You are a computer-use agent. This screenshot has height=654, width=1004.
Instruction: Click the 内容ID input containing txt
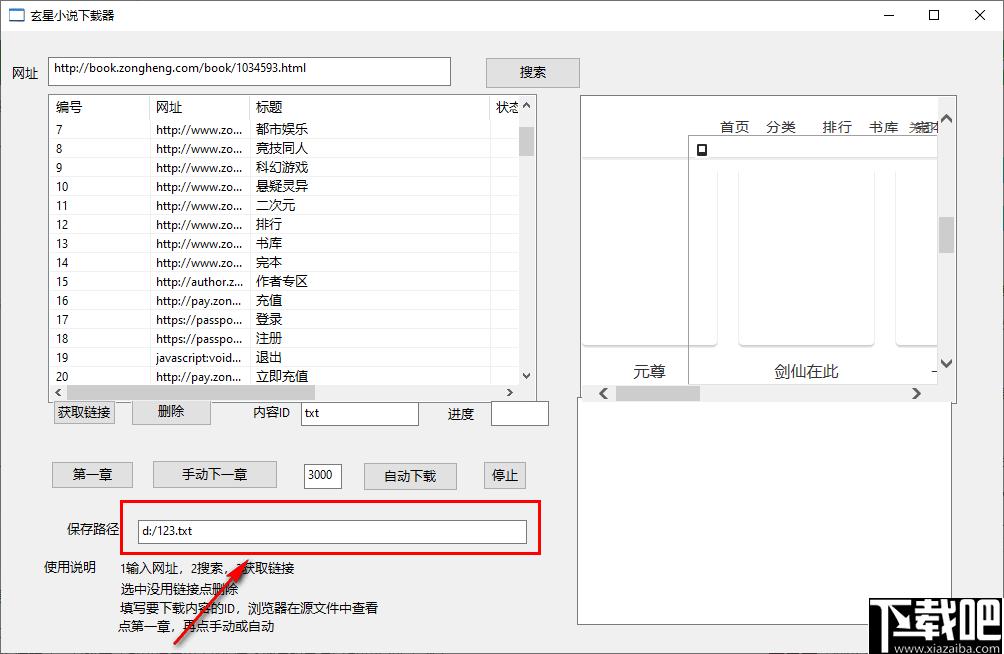coord(359,413)
